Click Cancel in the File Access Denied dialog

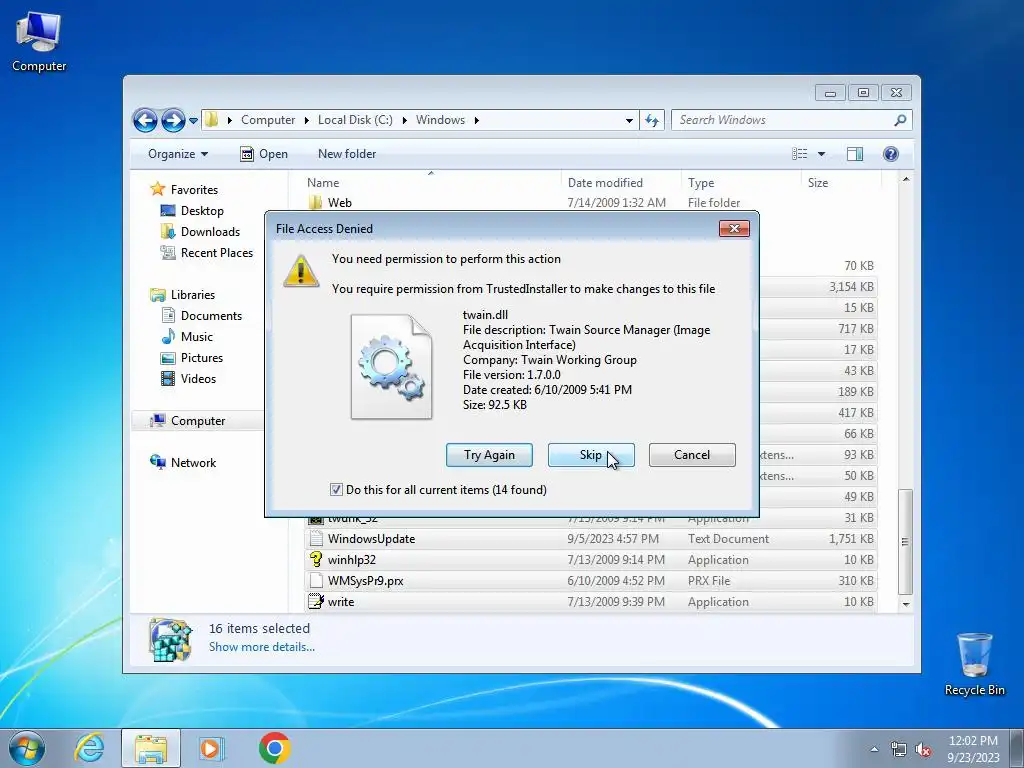(x=692, y=455)
